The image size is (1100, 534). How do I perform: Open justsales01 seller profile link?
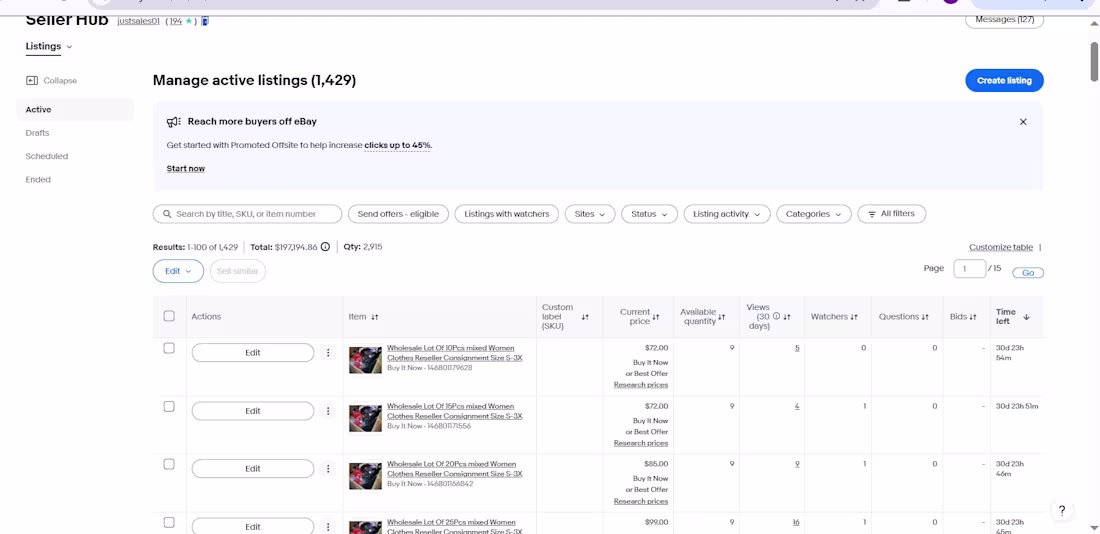(x=138, y=21)
